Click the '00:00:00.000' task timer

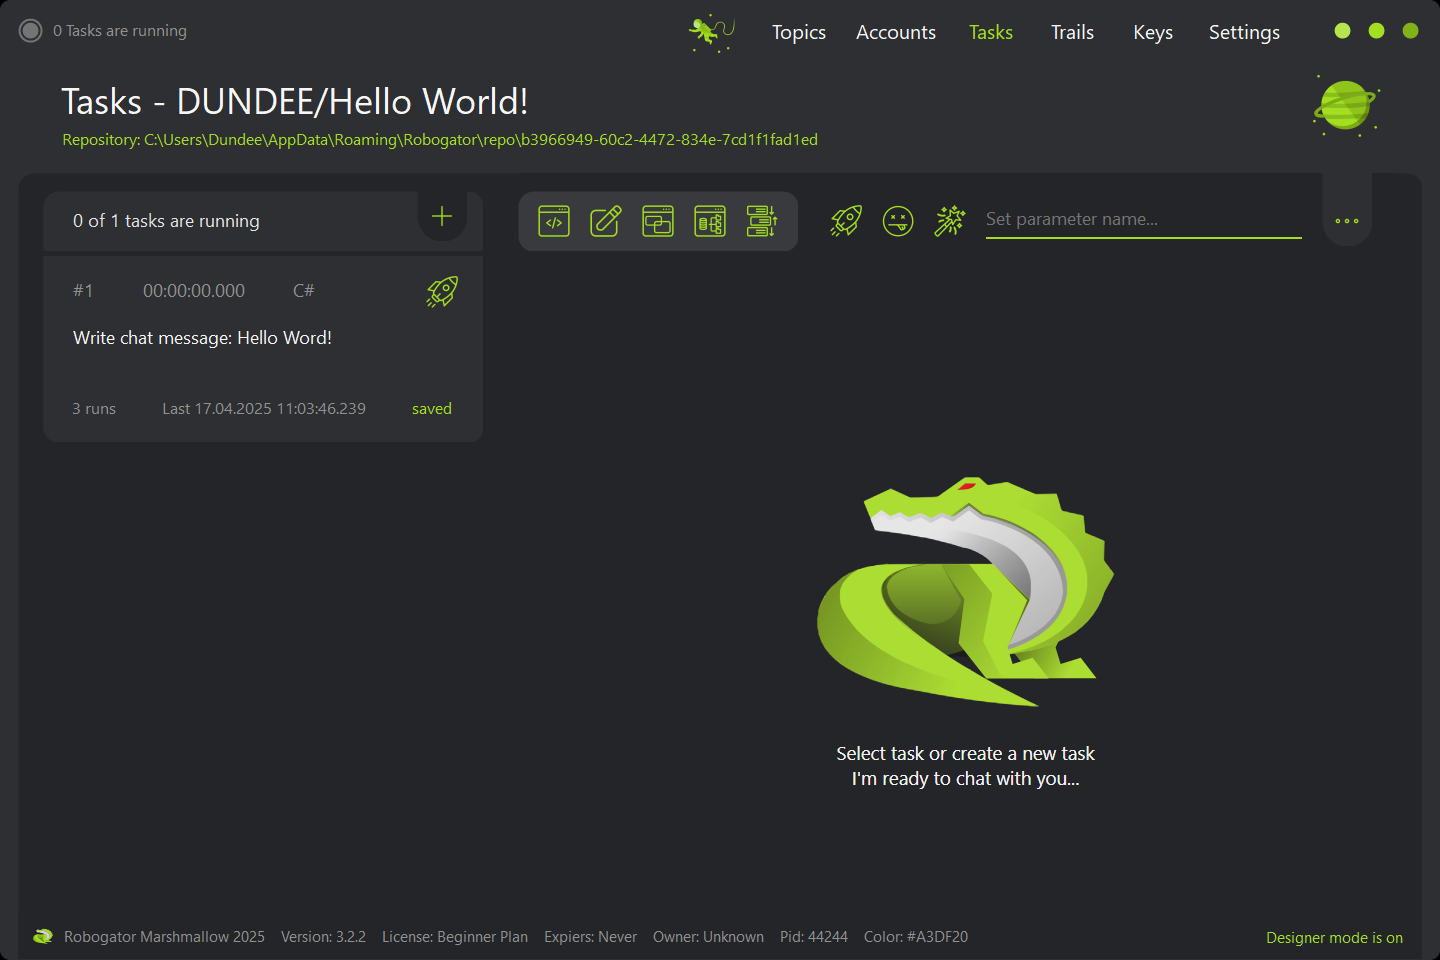194,291
